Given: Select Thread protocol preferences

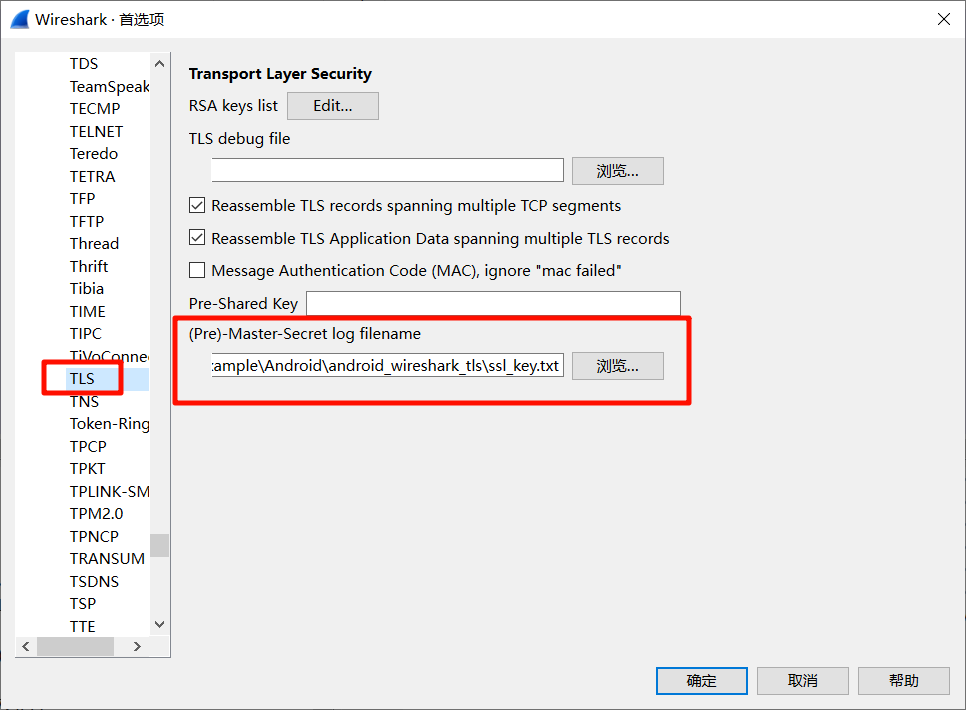Looking at the screenshot, I should pos(94,243).
